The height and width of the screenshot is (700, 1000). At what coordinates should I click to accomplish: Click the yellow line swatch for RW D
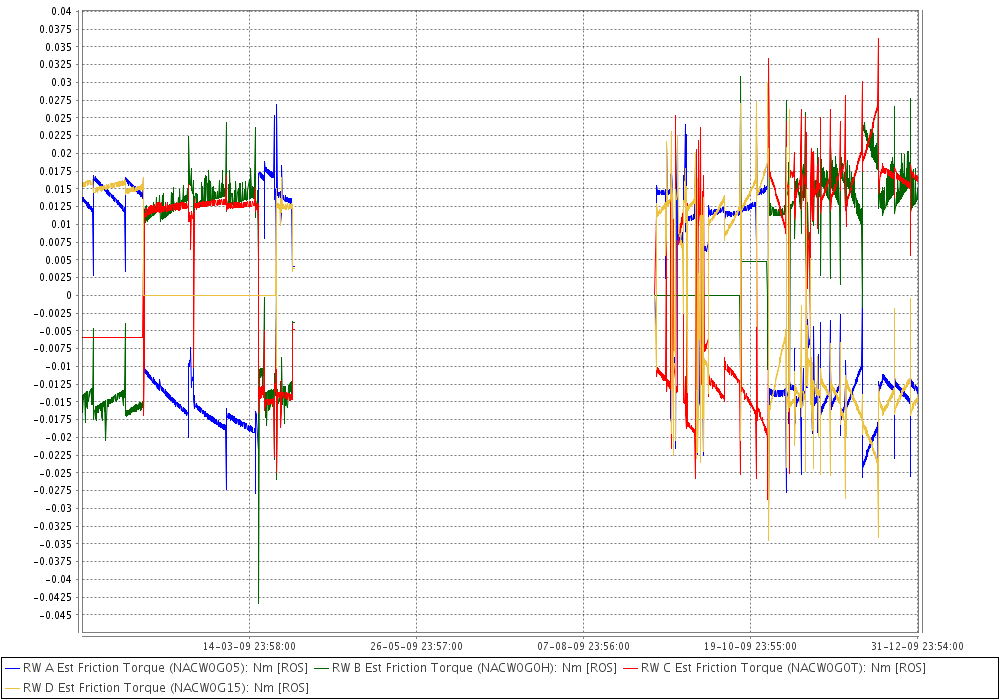click(x=12, y=688)
